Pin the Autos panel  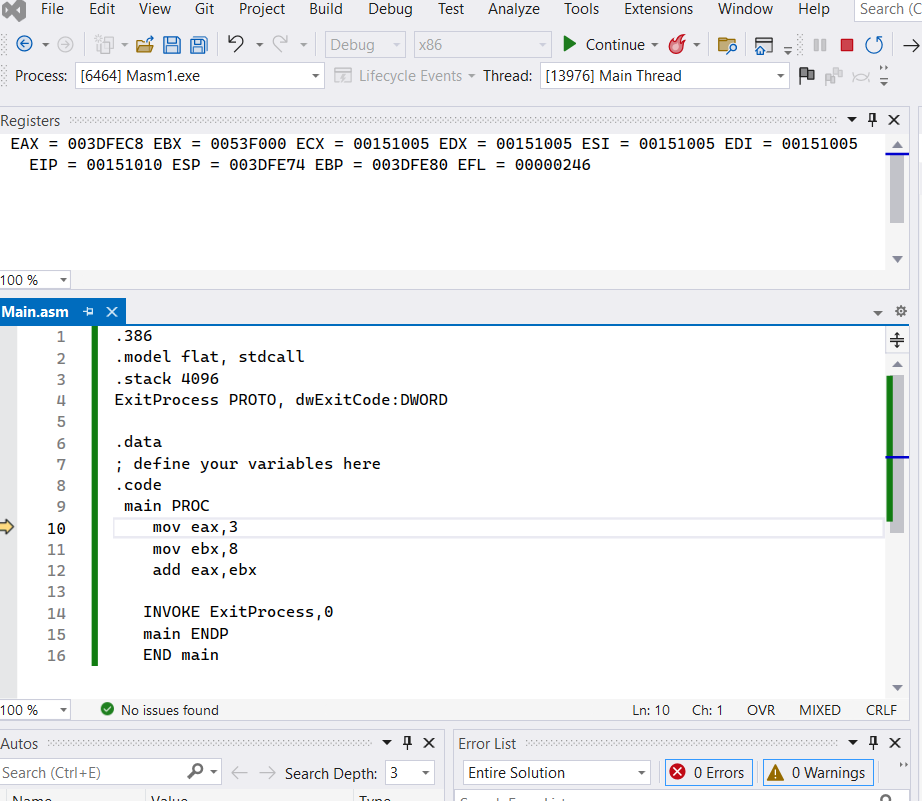click(x=407, y=743)
